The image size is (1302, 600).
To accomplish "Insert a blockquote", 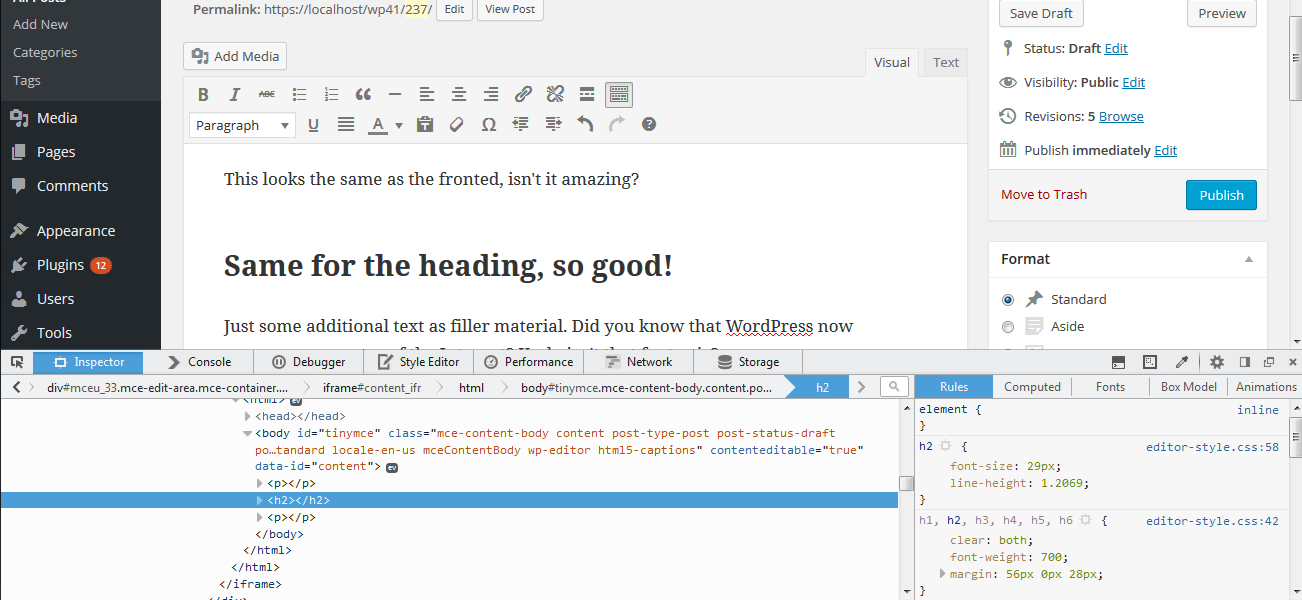I will click(363, 95).
